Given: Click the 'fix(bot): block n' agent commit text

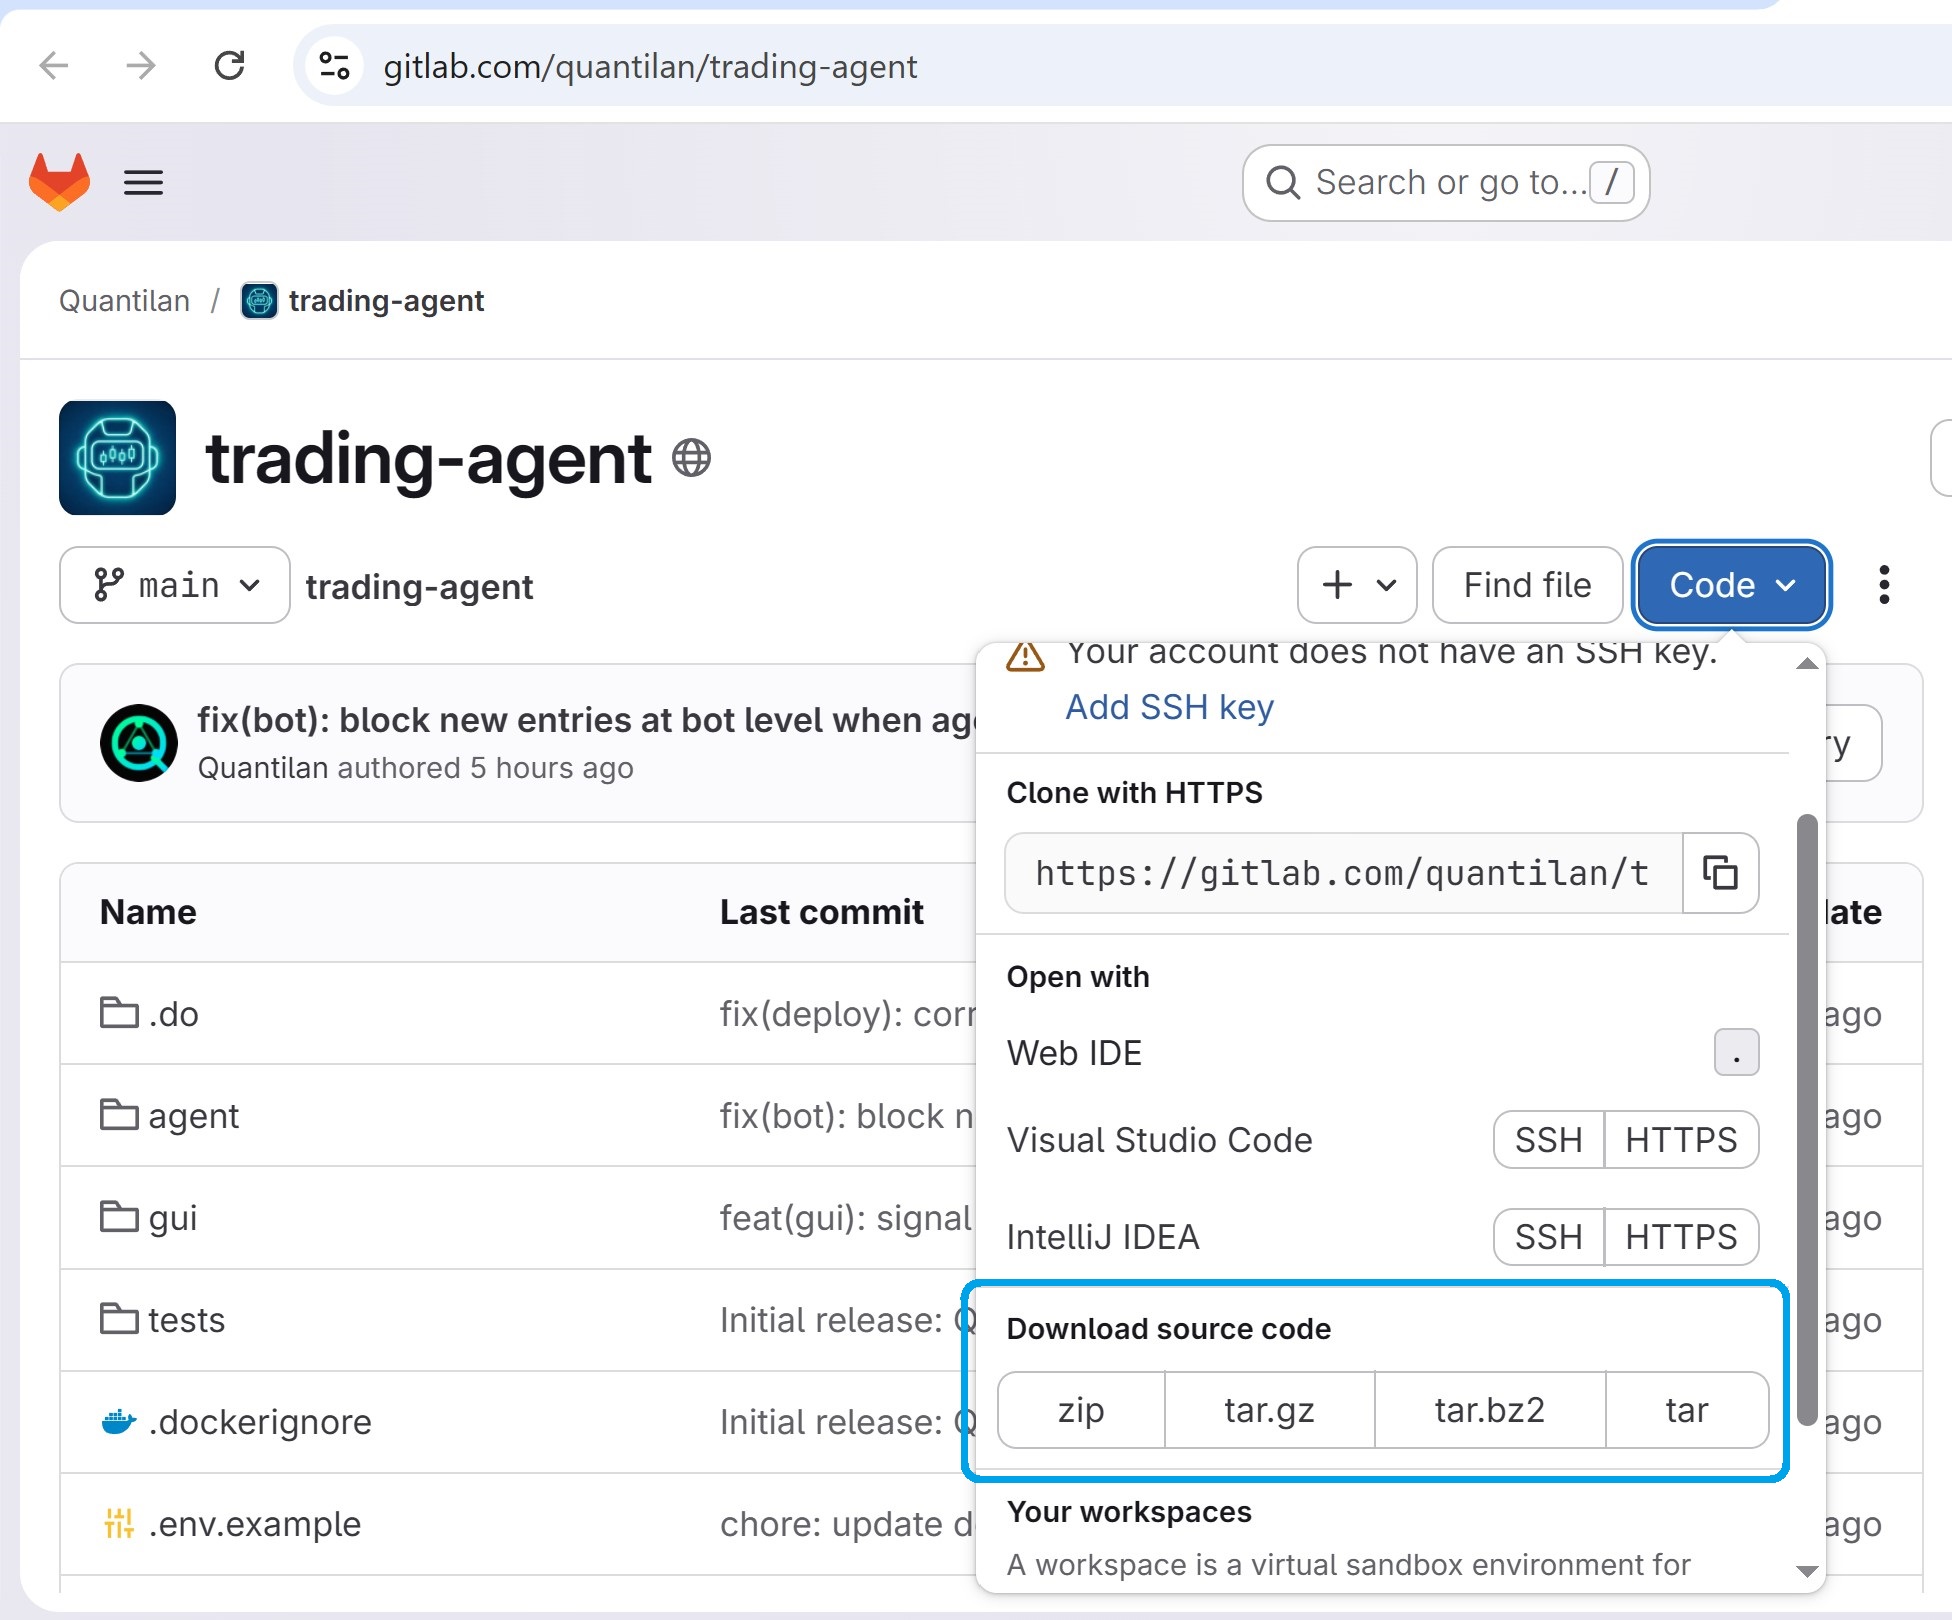Looking at the screenshot, I should (x=847, y=1116).
